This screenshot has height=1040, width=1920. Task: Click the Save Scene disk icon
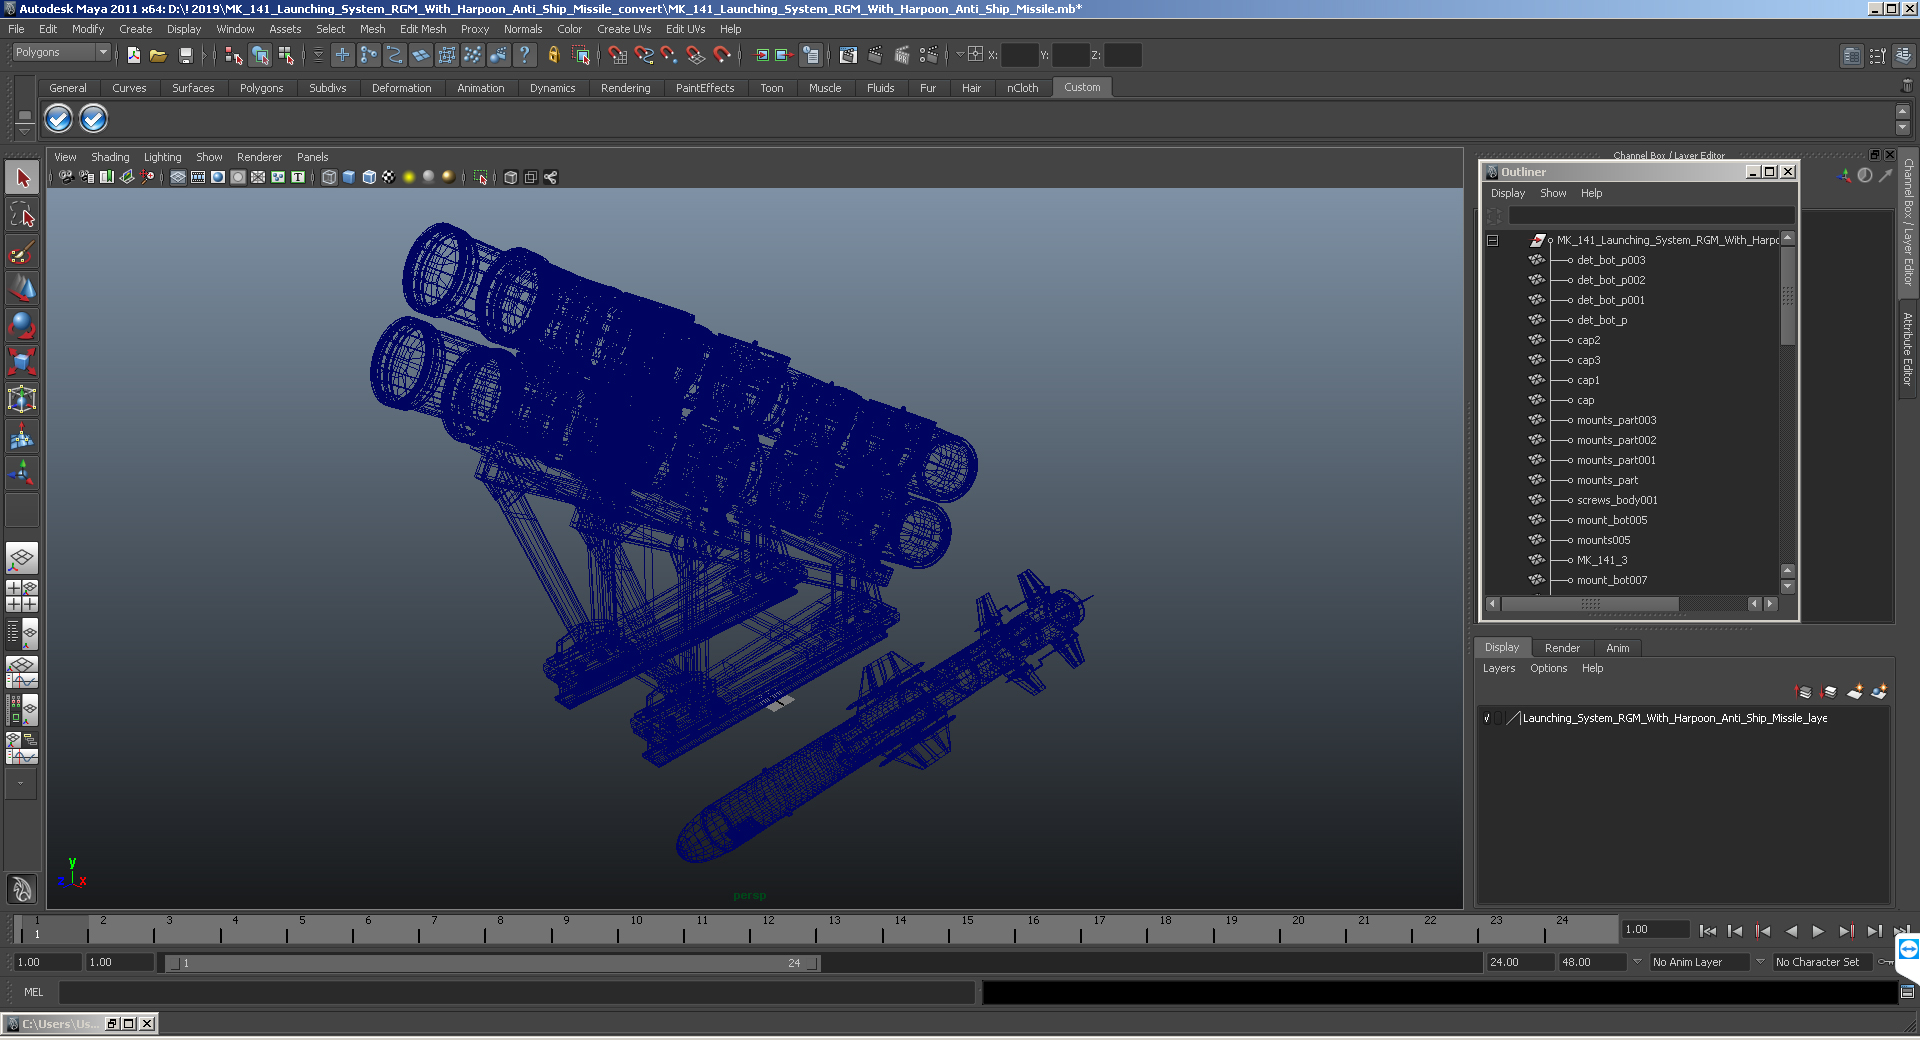[x=185, y=55]
